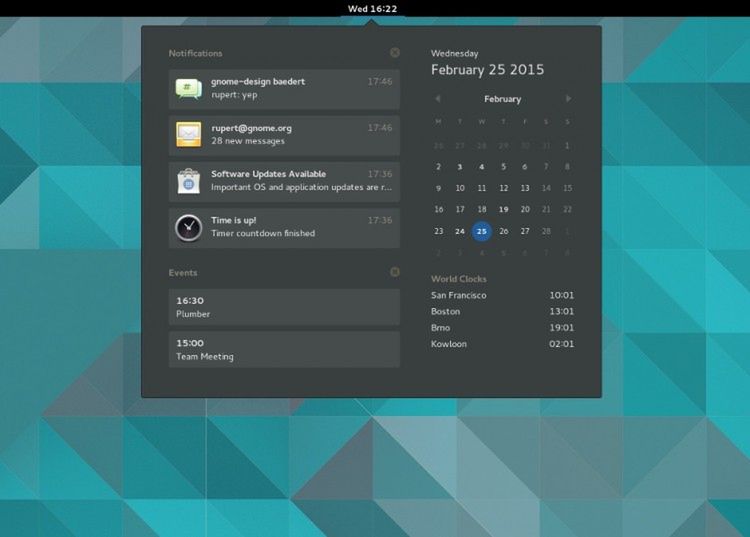Open the '28 new messages' notification
This screenshot has height=537, width=750.
[x=284, y=135]
